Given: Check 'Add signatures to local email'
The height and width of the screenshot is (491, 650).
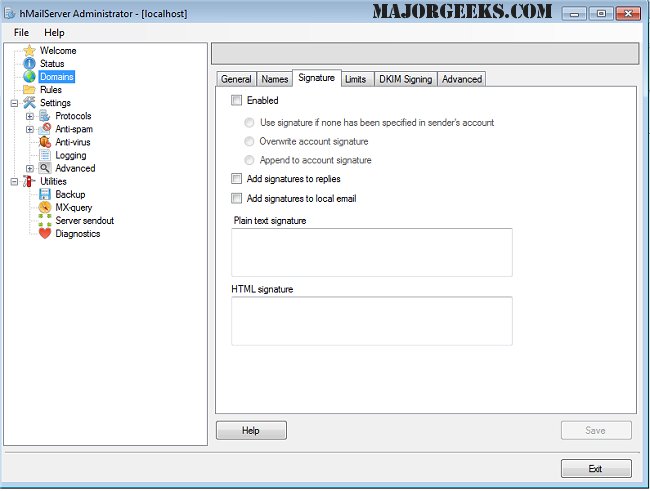Looking at the screenshot, I should [236, 198].
